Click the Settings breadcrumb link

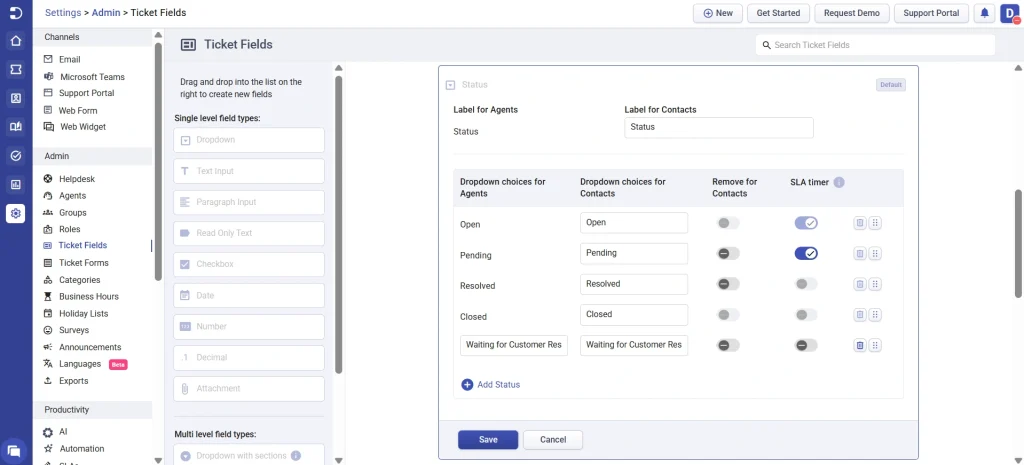63,12
